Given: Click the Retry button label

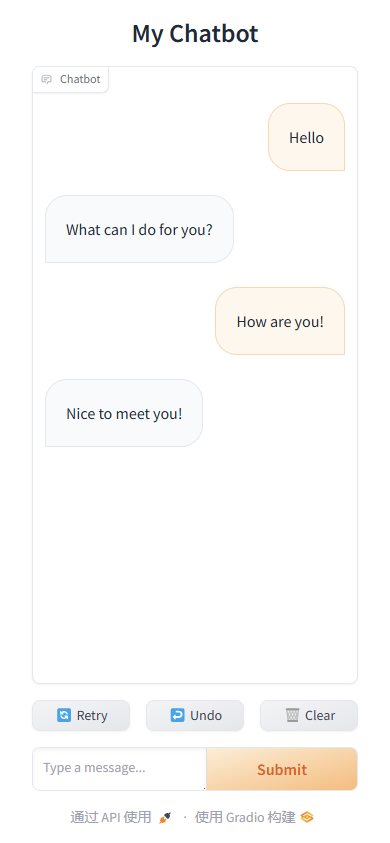Looking at the screenshot, I should pos(92,716).
